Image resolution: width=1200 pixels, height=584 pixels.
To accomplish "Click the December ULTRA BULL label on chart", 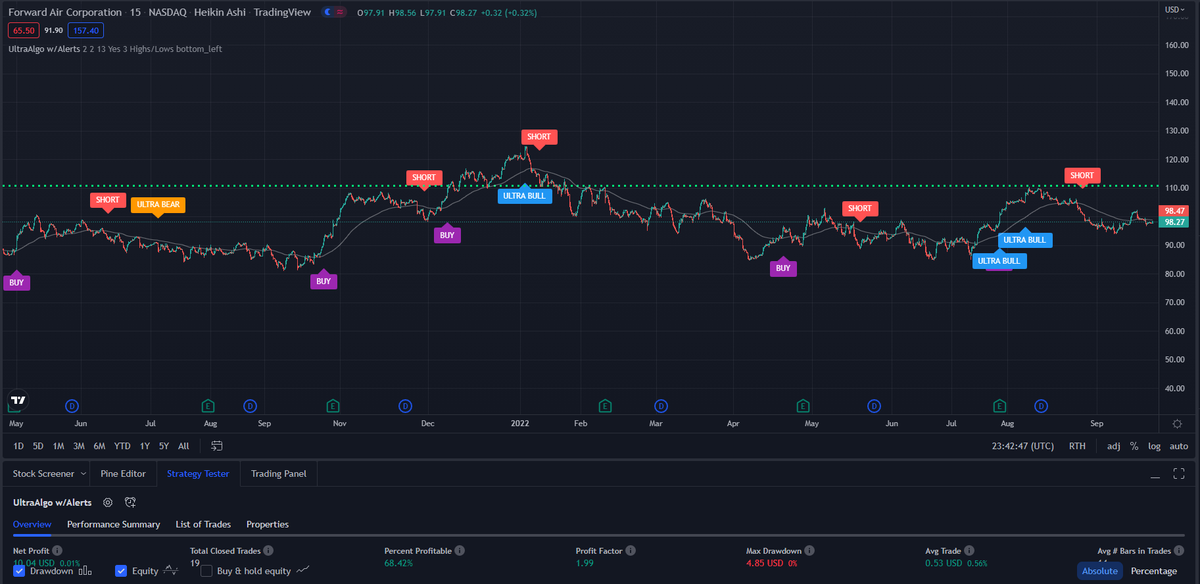I will point(524,195).
